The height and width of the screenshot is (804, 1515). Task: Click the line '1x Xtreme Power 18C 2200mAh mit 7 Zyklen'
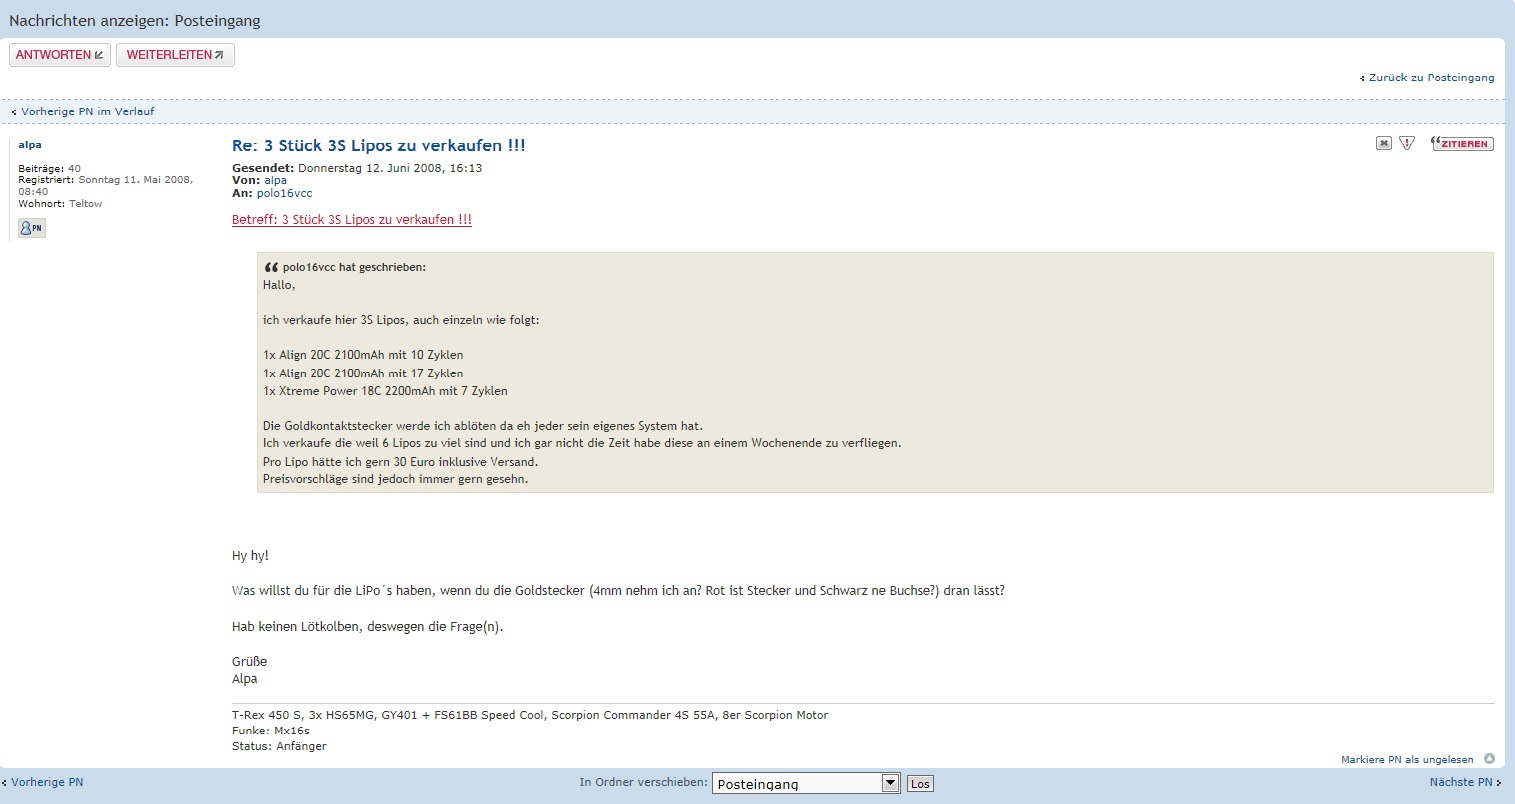pos(385,391)
